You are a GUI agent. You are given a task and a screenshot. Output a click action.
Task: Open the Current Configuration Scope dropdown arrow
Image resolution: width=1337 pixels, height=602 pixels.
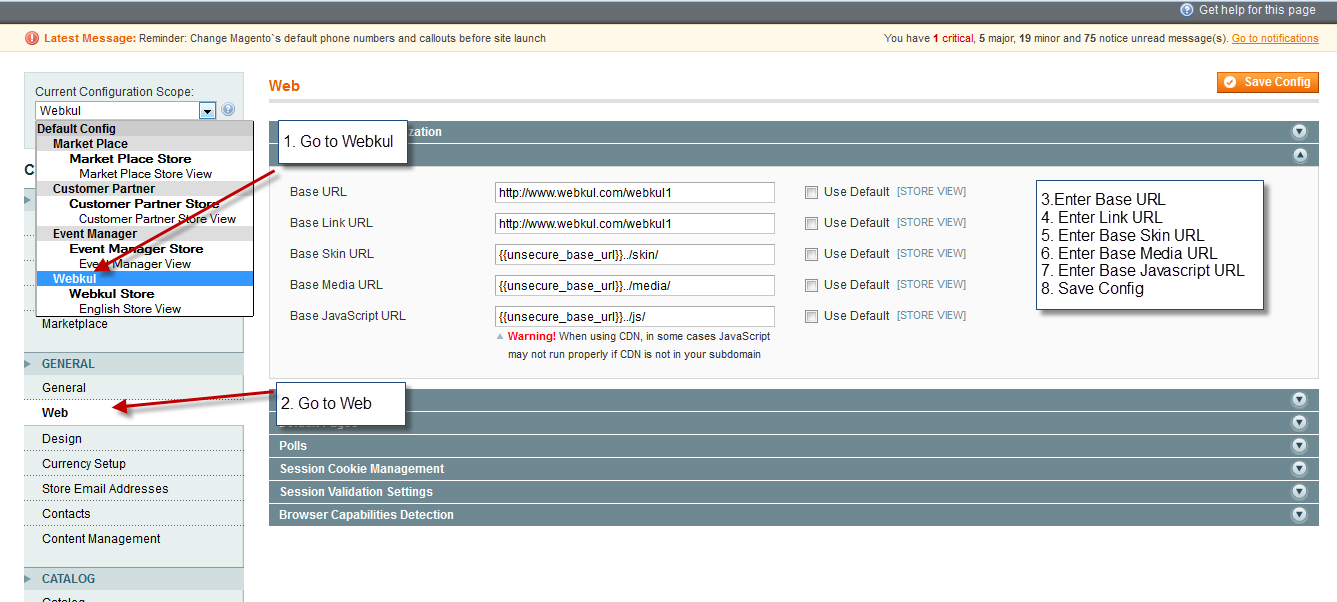click(x=207, y=111)
